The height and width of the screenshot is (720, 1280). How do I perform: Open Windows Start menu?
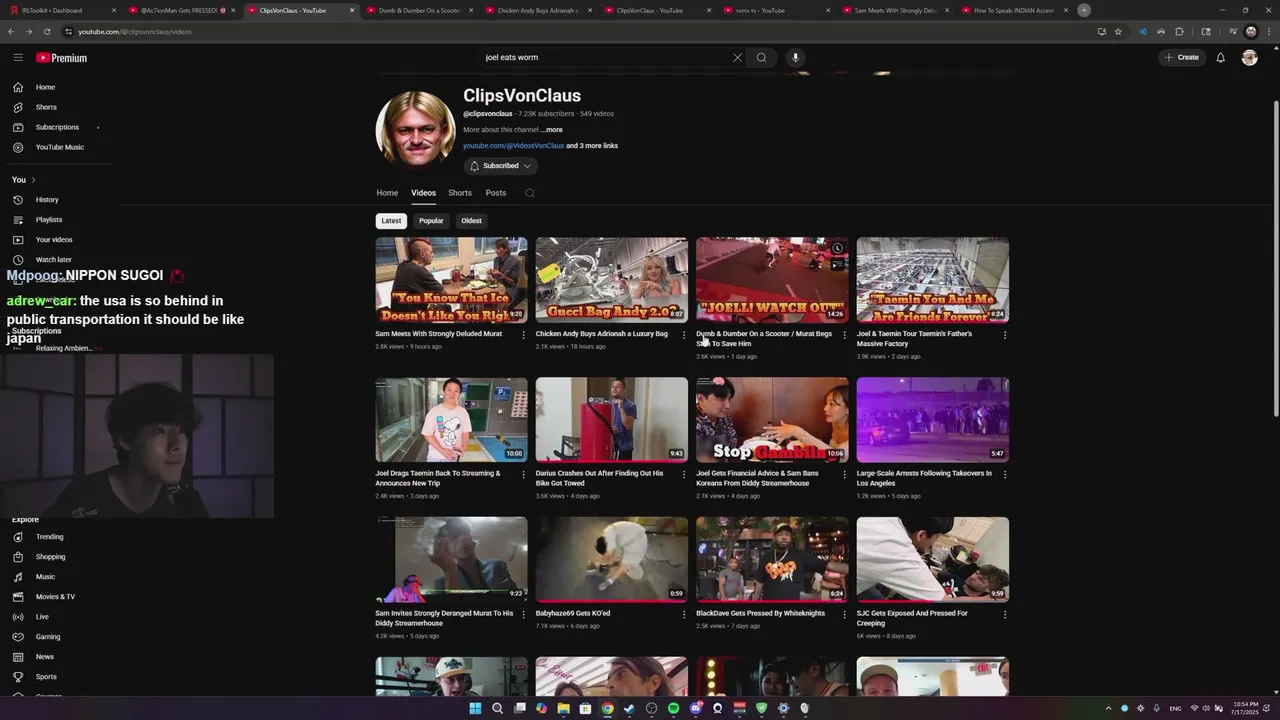click(475, 708)
